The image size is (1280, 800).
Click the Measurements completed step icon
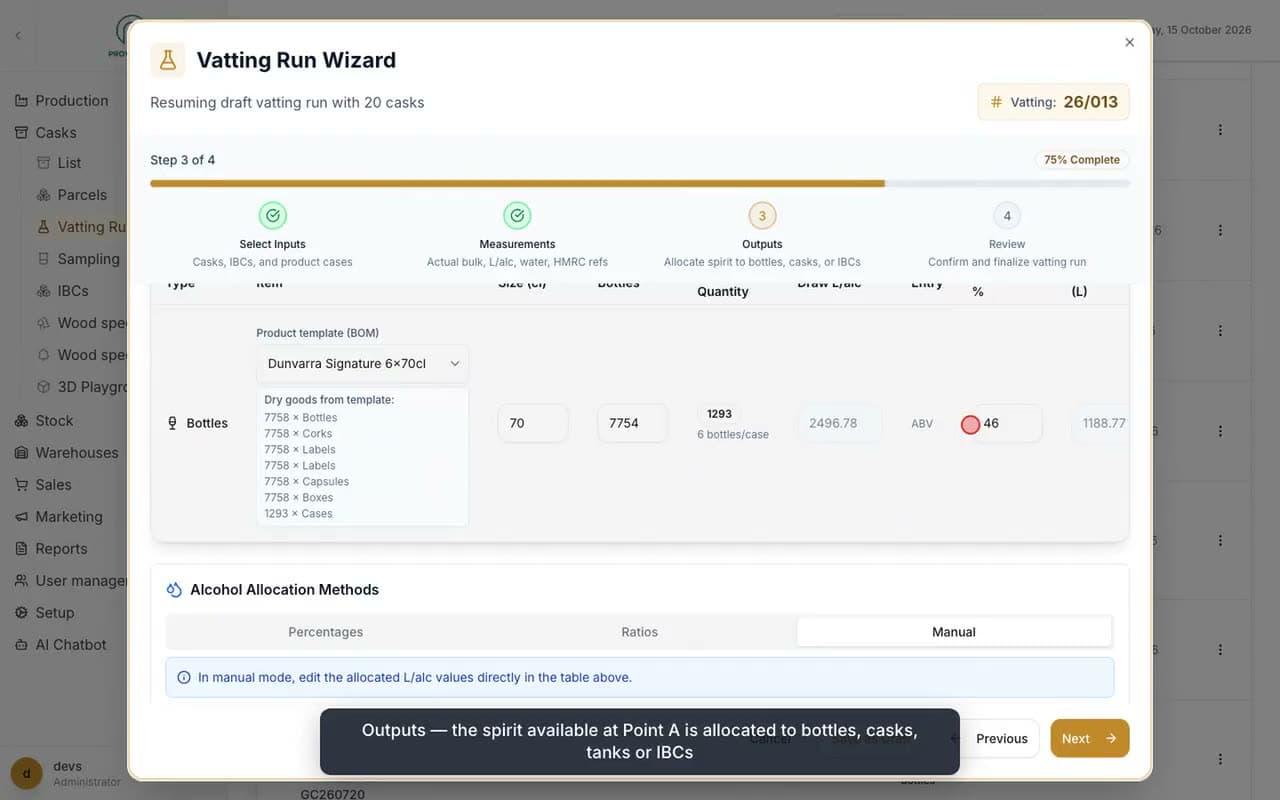click(517, 216)
